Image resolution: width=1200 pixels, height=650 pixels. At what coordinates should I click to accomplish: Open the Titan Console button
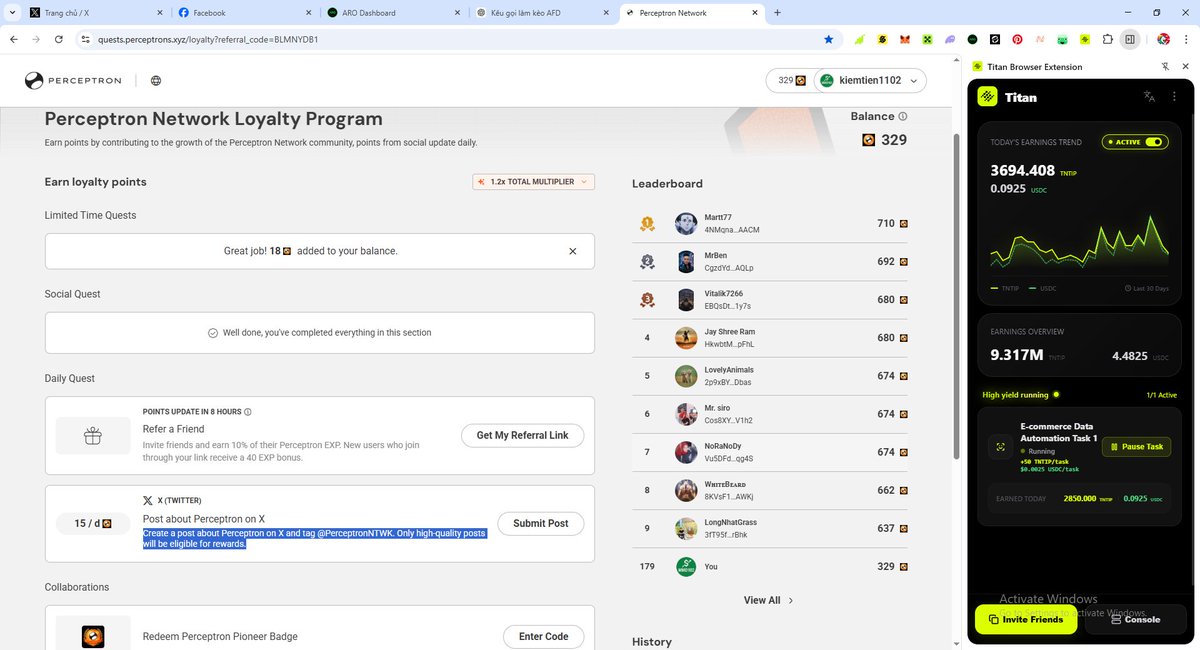(1135, 619)
